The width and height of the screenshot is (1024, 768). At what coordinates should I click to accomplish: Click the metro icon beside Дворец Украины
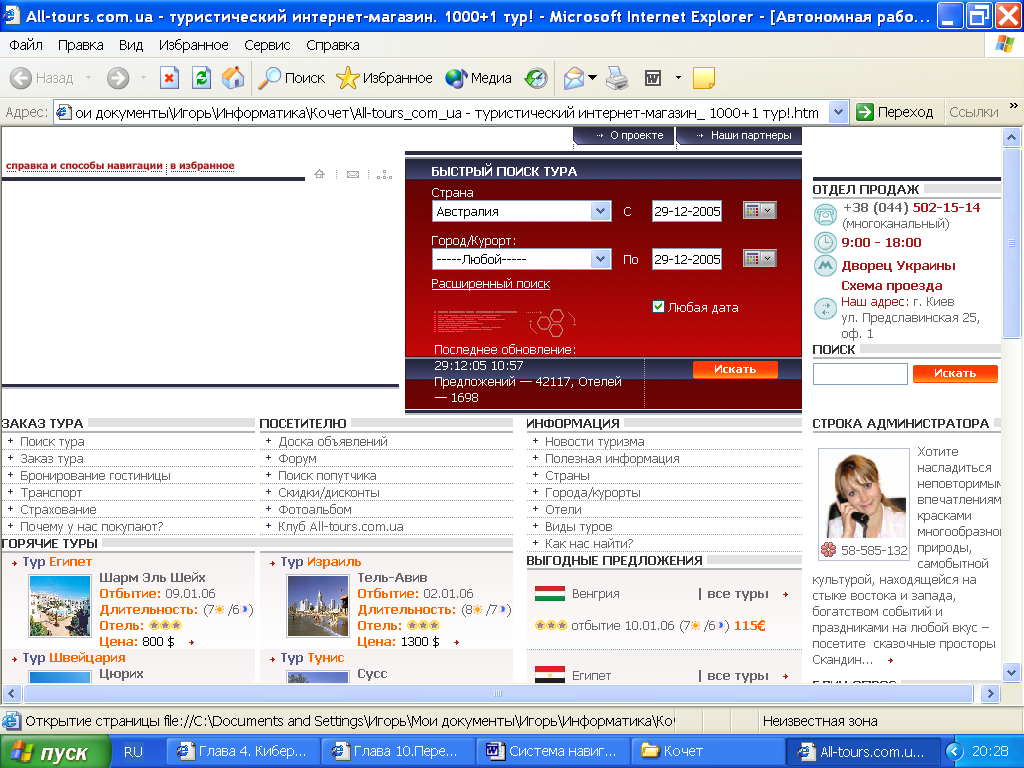click(x=825, y=266)
